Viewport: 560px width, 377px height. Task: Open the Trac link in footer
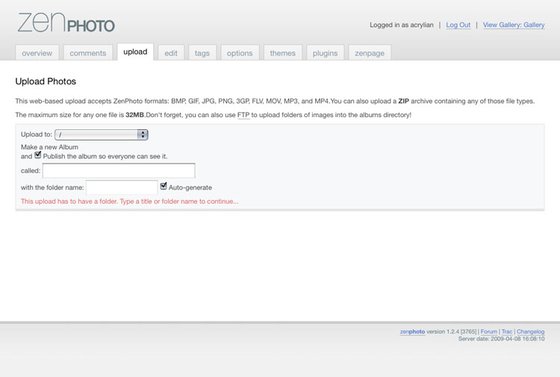[507, 332]
